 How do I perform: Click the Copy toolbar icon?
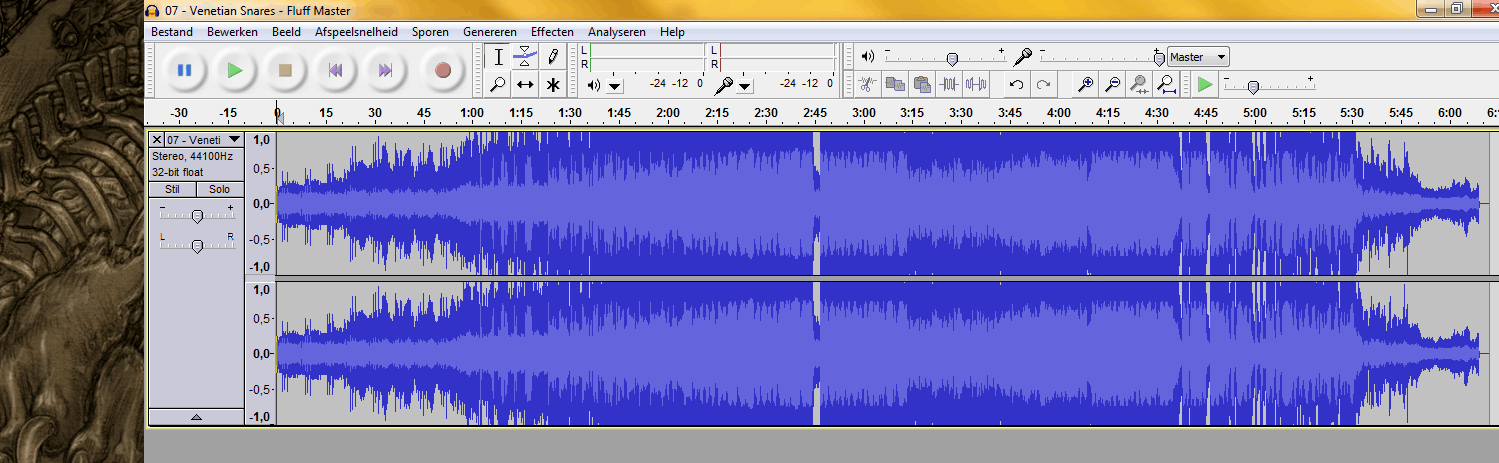[x=895, y=84]
